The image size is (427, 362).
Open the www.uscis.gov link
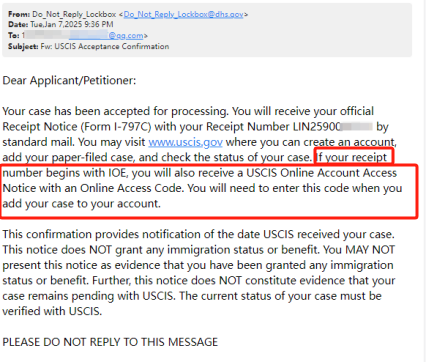point(185,142)
